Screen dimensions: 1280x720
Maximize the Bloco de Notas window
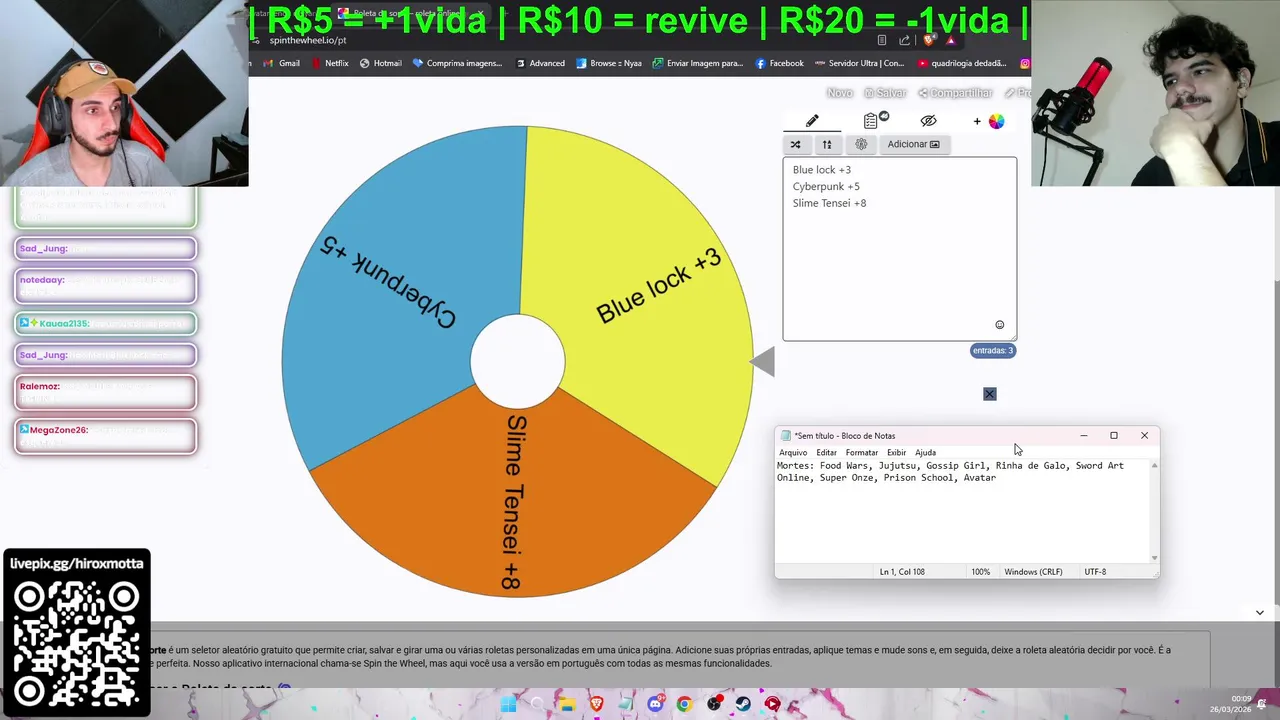point(1114,436)
